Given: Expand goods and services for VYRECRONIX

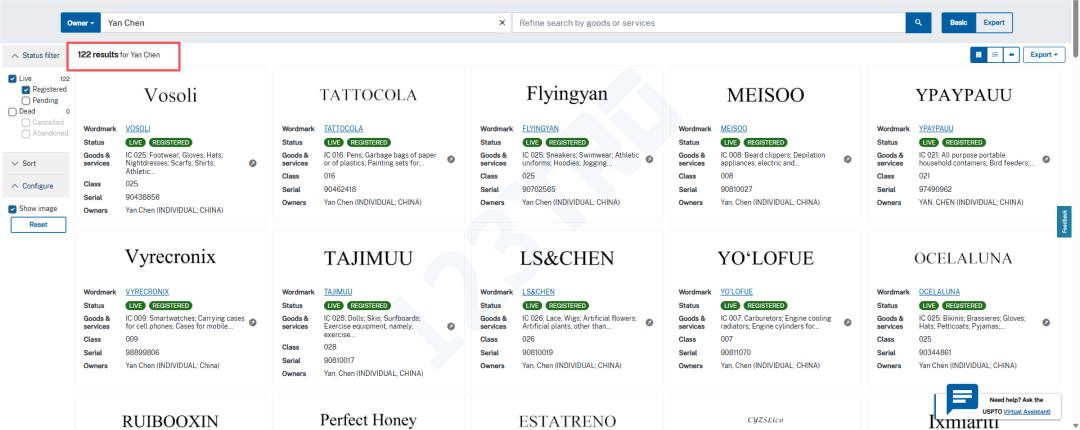Looking at the screenshot, I should coord(253,322).
